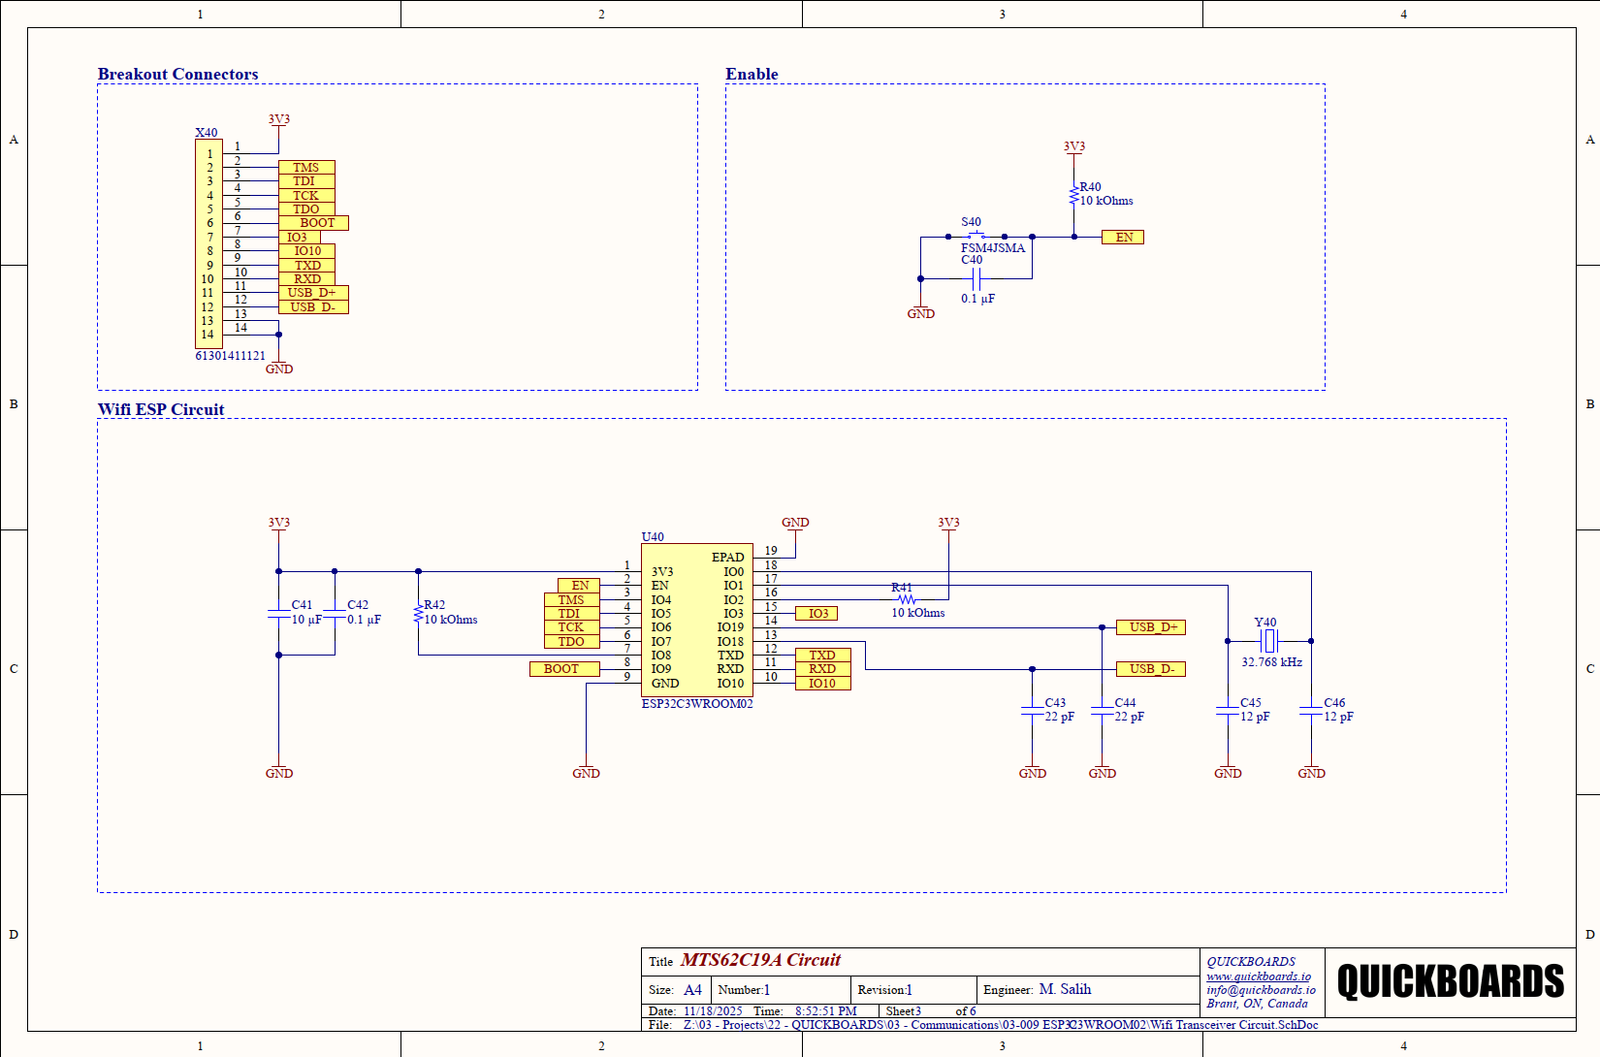Click the info@quickboards.io email address
This screenshot has width=1600, height=1057.
click(1260, 990)
